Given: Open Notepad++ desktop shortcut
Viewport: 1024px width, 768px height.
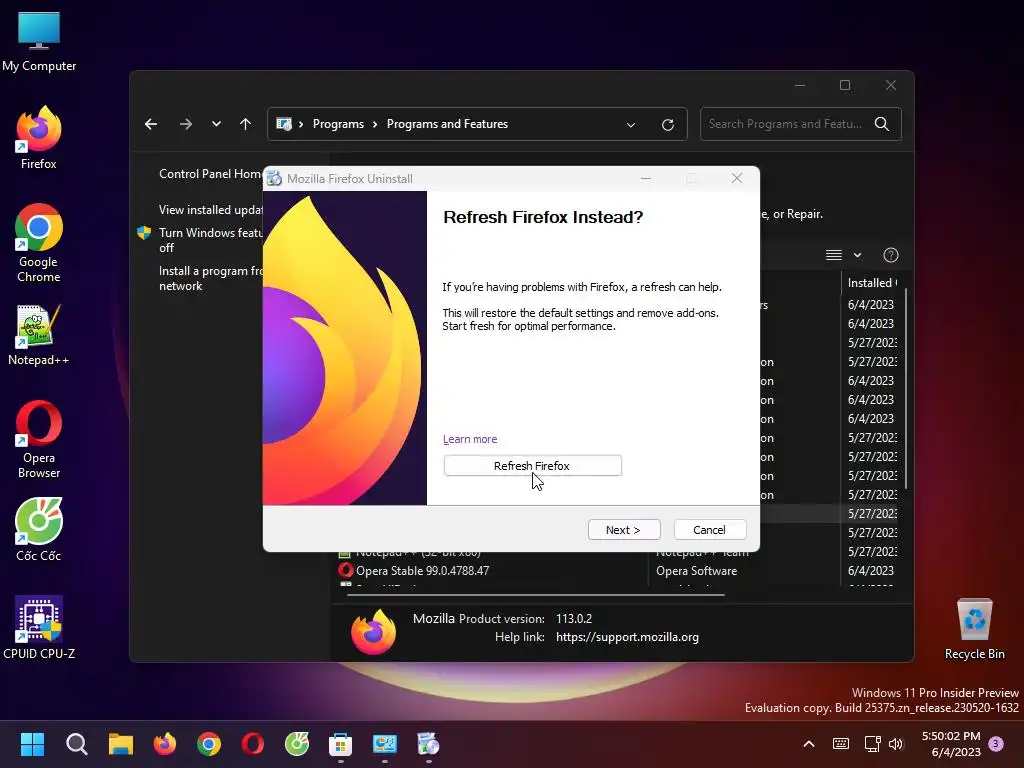Looking at the screenshot, I should pos(39,335).
